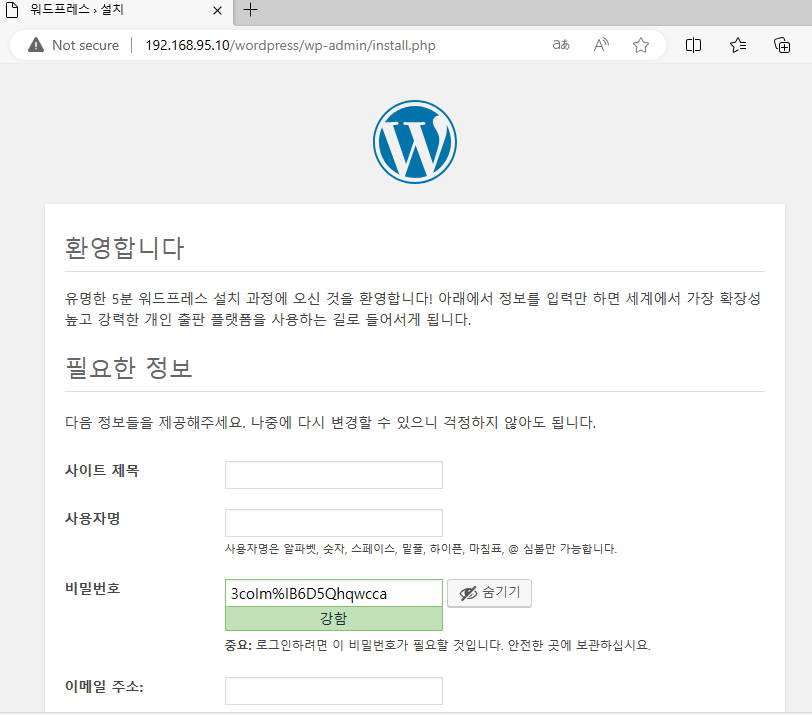
Task: Click the 비밀번호 password field
Action: point(334,593)
